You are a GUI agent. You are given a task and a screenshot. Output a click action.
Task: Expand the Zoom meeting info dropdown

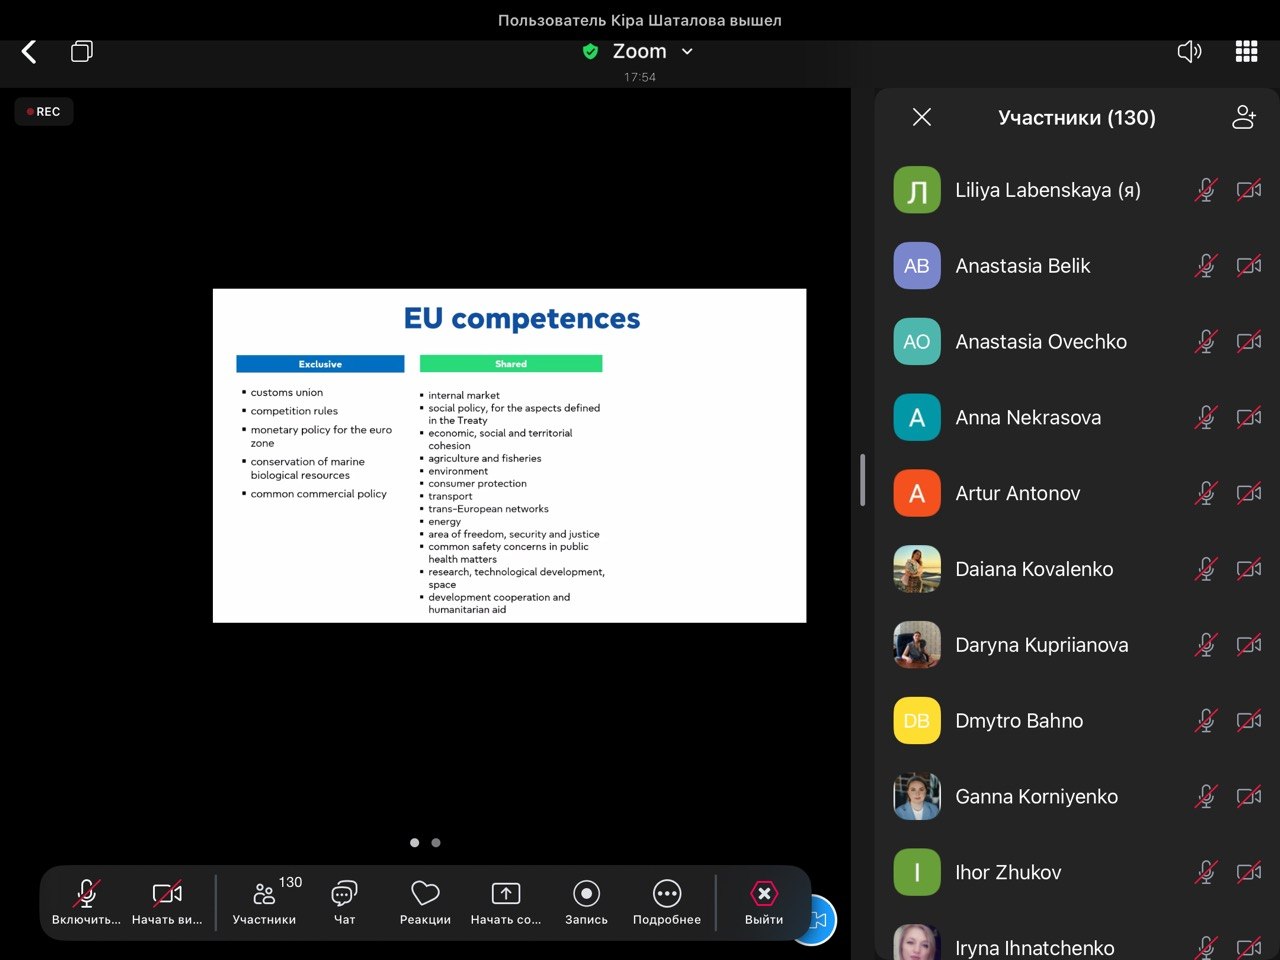click(x=687, y=52)
